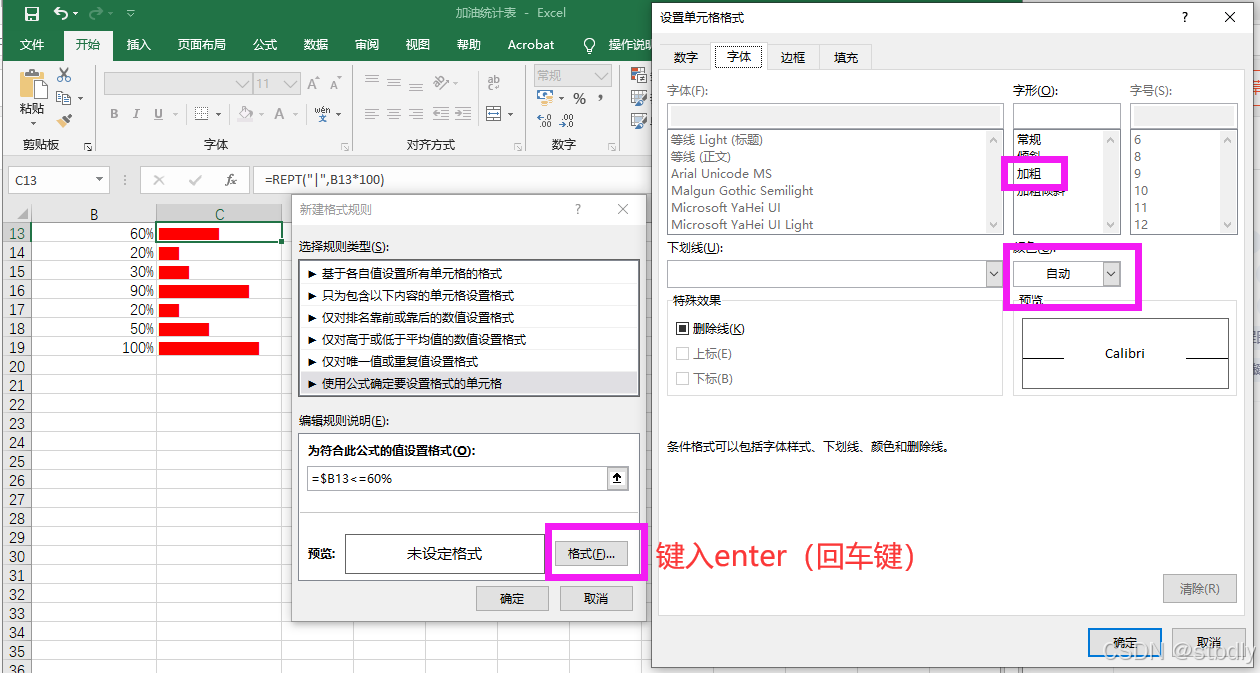Click the Percent Style icon
This screenshot has height=673, width=1260.
coord(579,98)
